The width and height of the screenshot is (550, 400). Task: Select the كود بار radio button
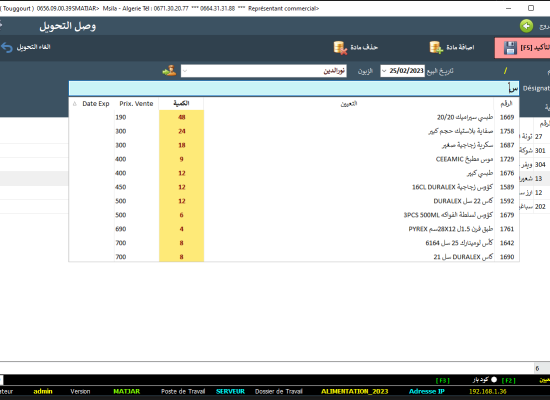pos(494,380)
